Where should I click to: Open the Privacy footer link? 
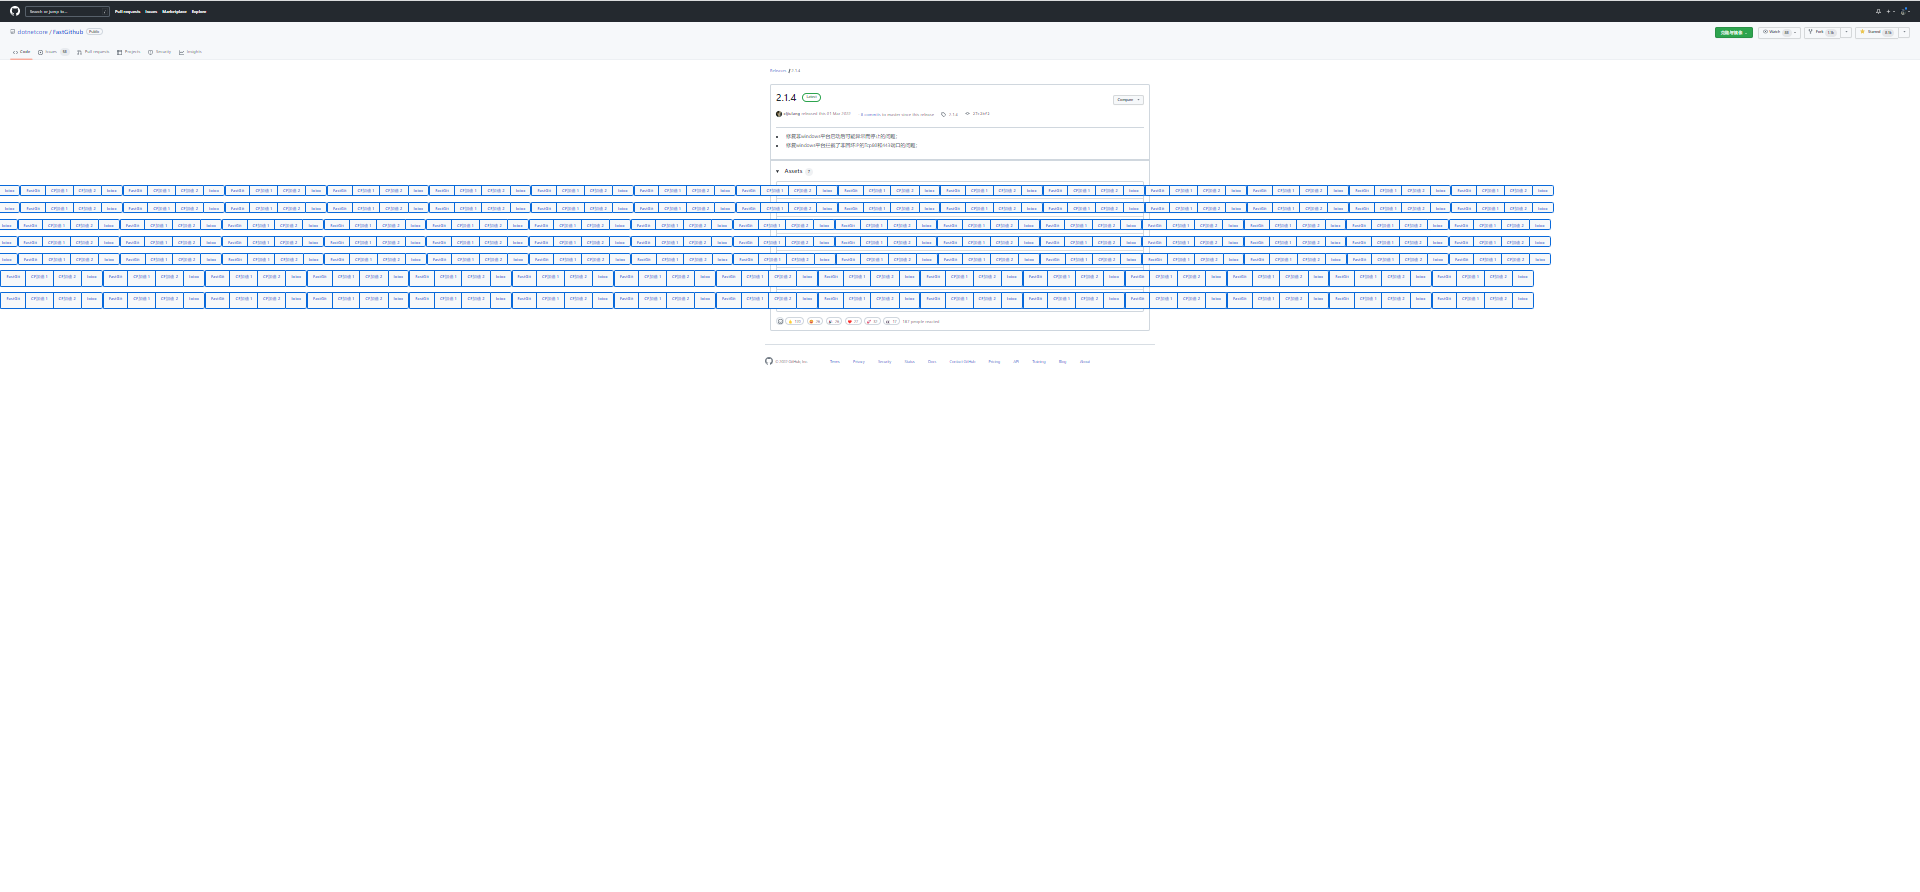click(859, 362)
